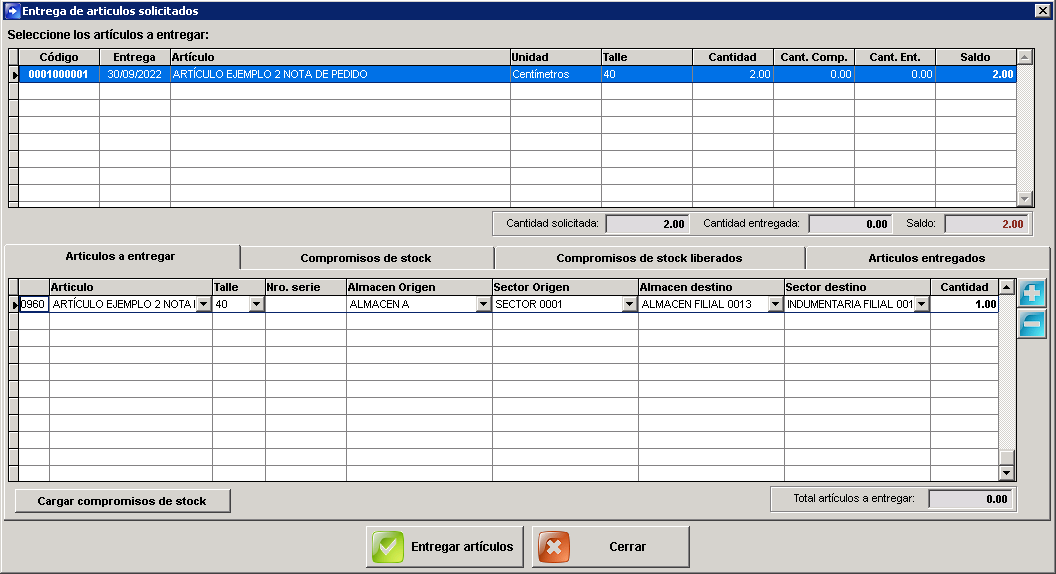Select row code 0001000001
The image size is (1056, 574).
tap(59, 74)
